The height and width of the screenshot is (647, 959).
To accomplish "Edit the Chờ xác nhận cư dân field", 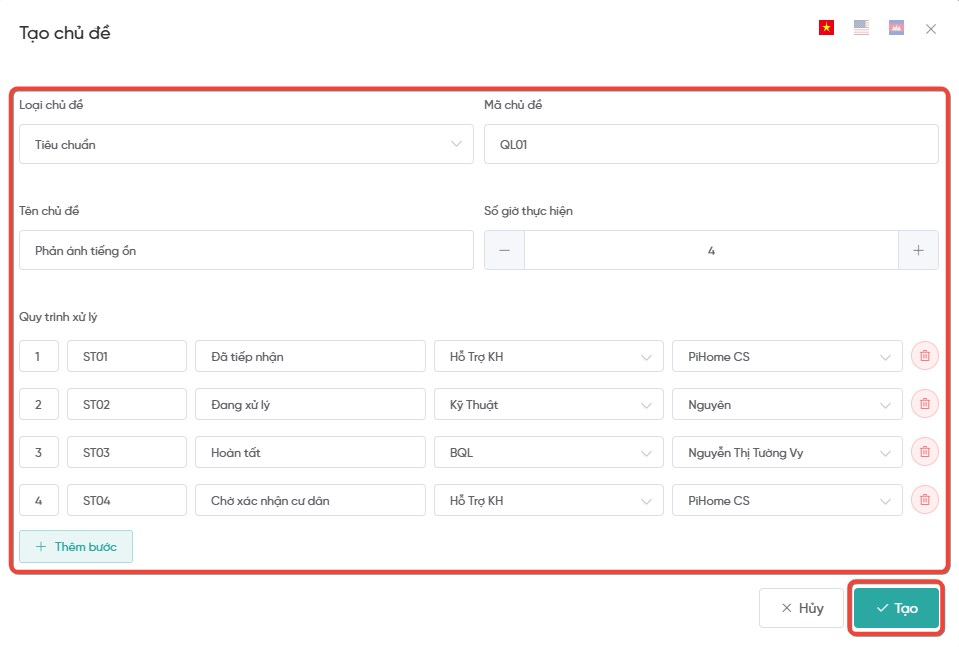I will click(x=310, y=500).
